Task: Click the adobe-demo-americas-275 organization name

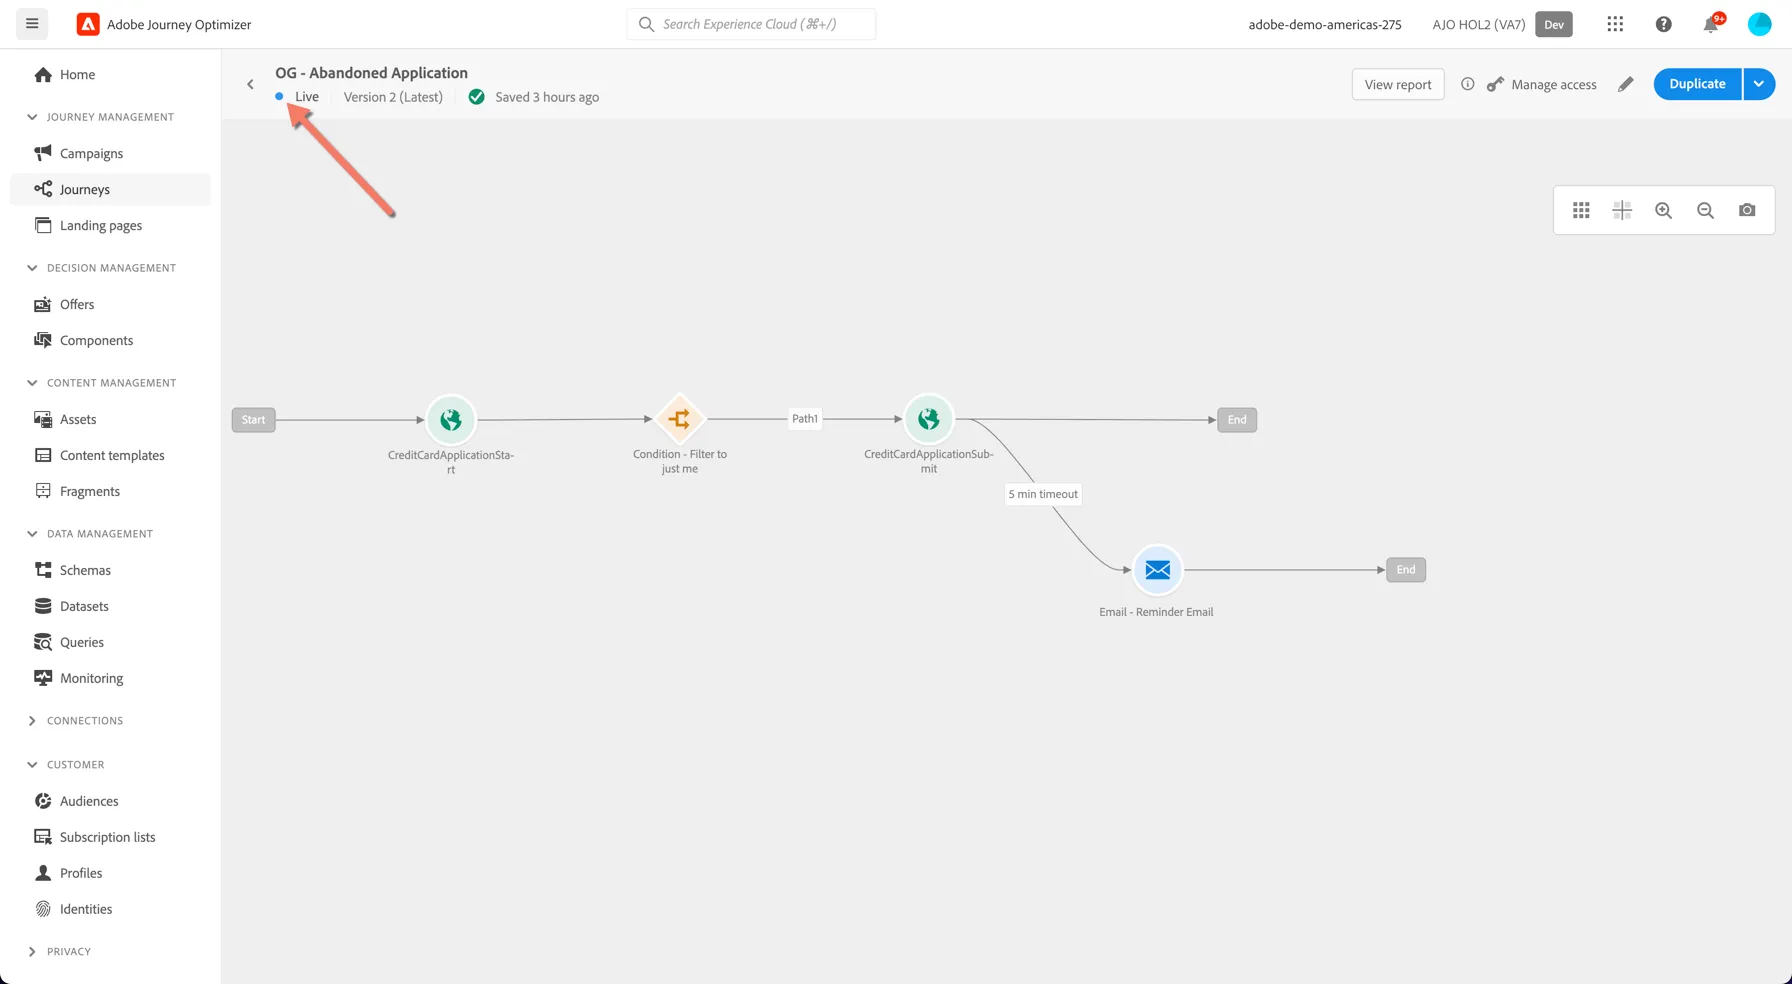Action: 1325,24
